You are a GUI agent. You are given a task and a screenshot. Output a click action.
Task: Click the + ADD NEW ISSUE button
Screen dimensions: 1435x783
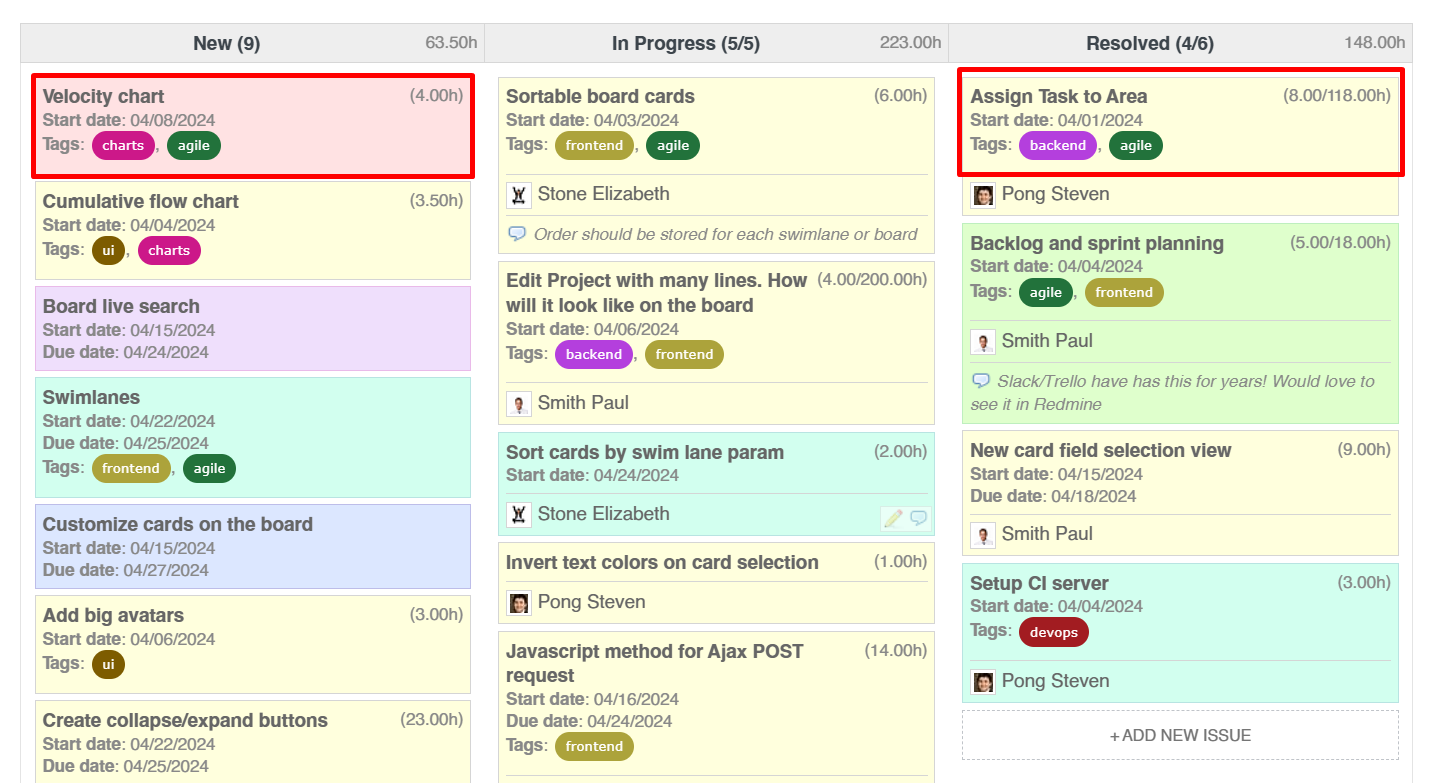pos(1180,735)
